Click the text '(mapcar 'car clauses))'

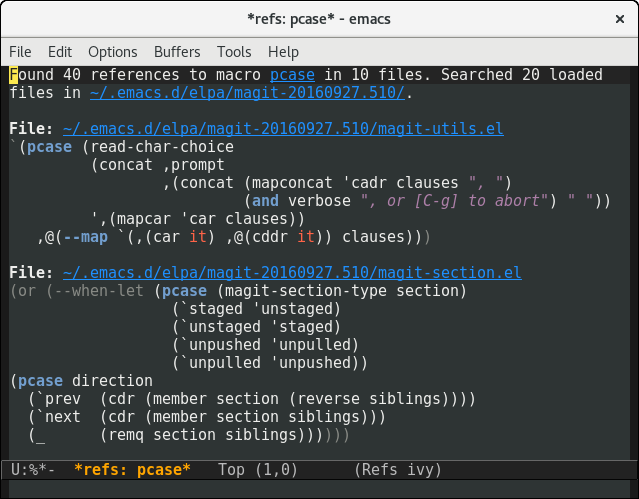(207, 219)
